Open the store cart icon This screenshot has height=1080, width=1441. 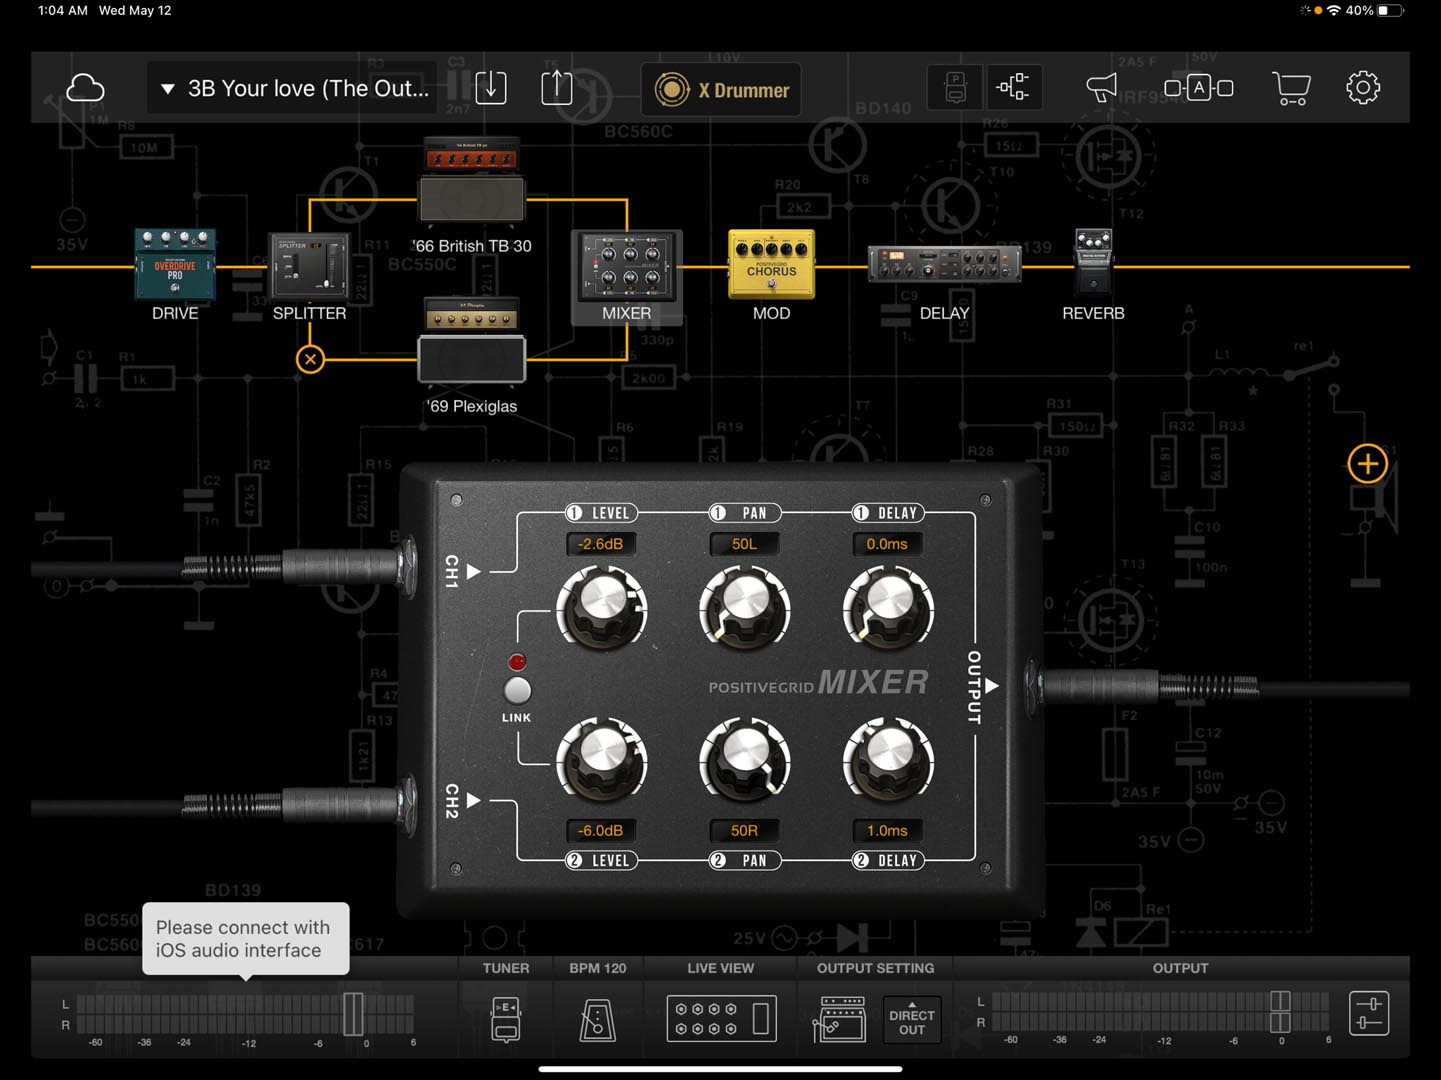click(x=1291, y=88)
